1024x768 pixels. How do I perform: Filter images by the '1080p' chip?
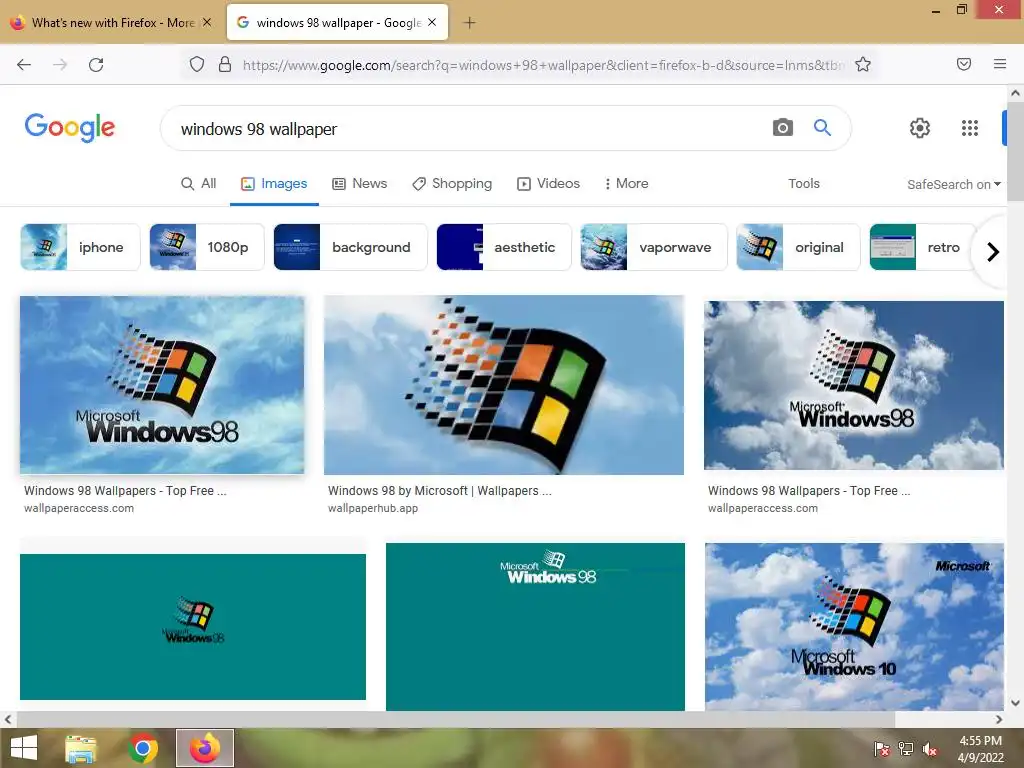click(x=207, y=247)
